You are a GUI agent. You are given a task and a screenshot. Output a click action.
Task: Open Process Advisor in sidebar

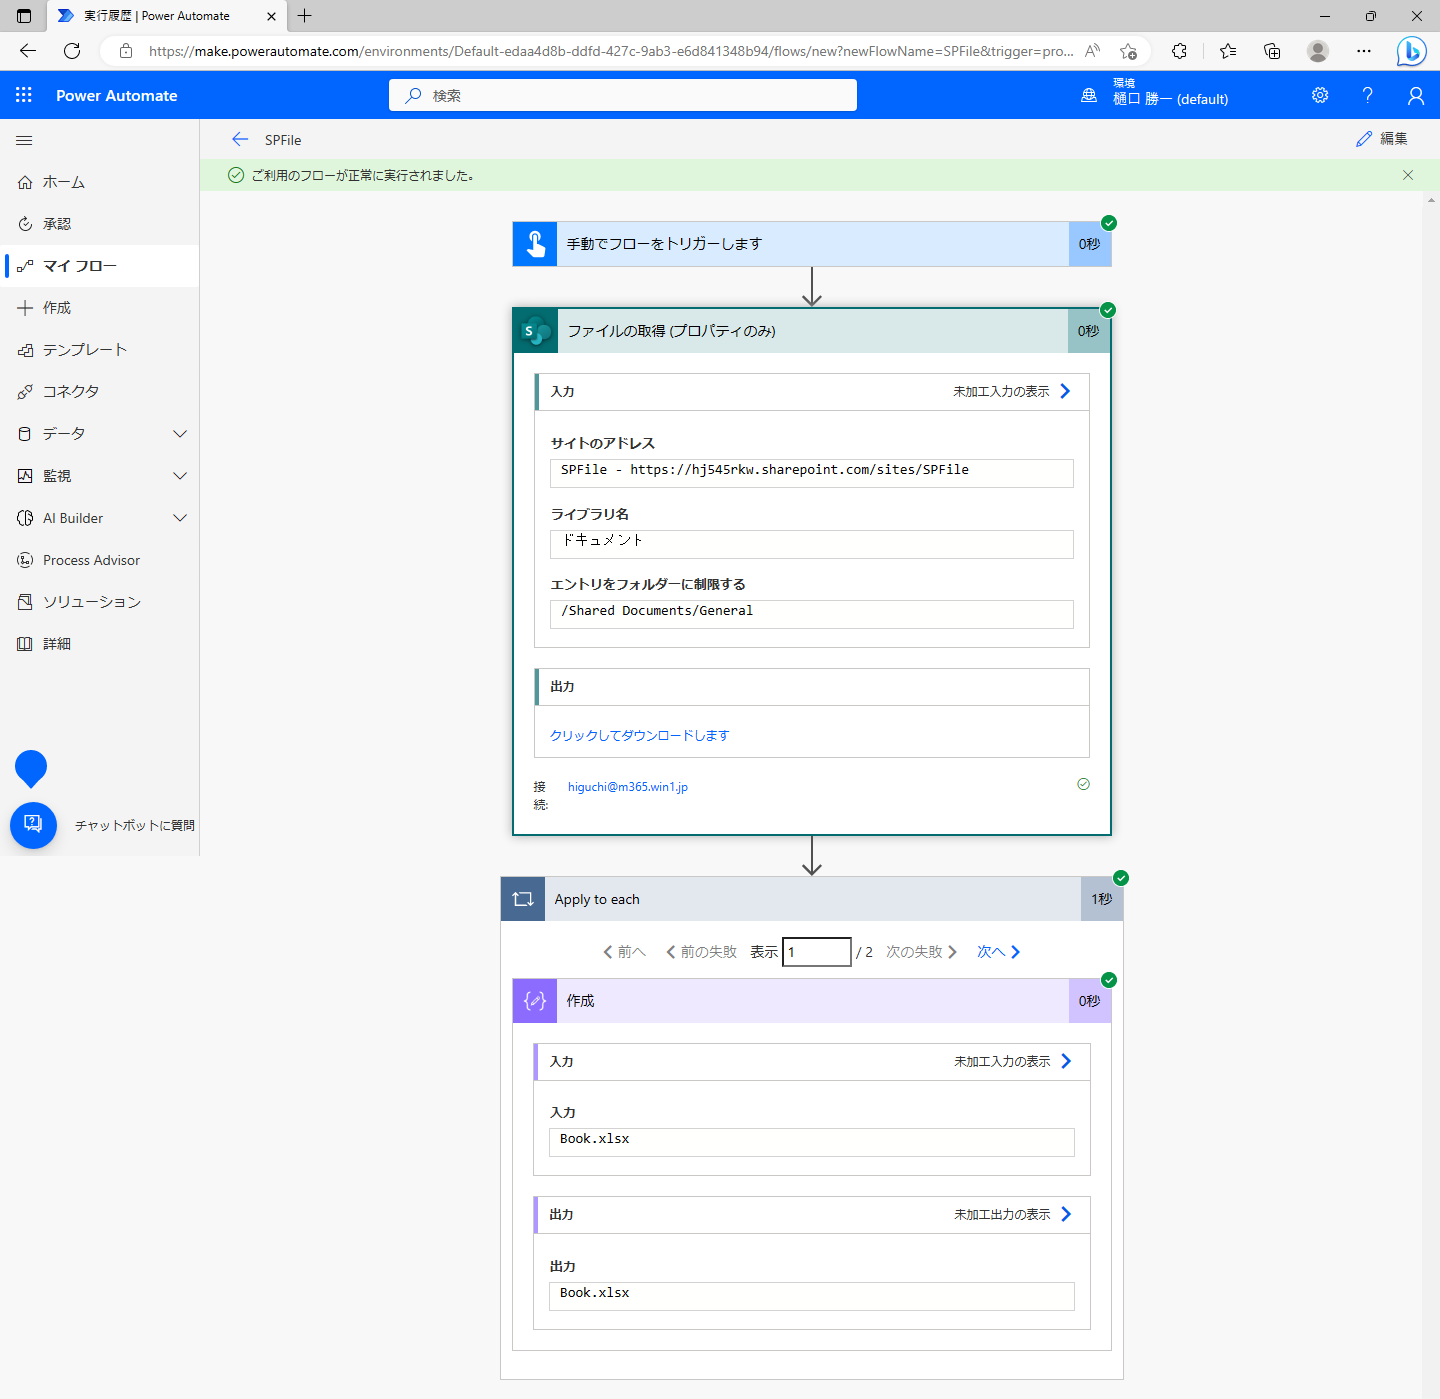100,560
